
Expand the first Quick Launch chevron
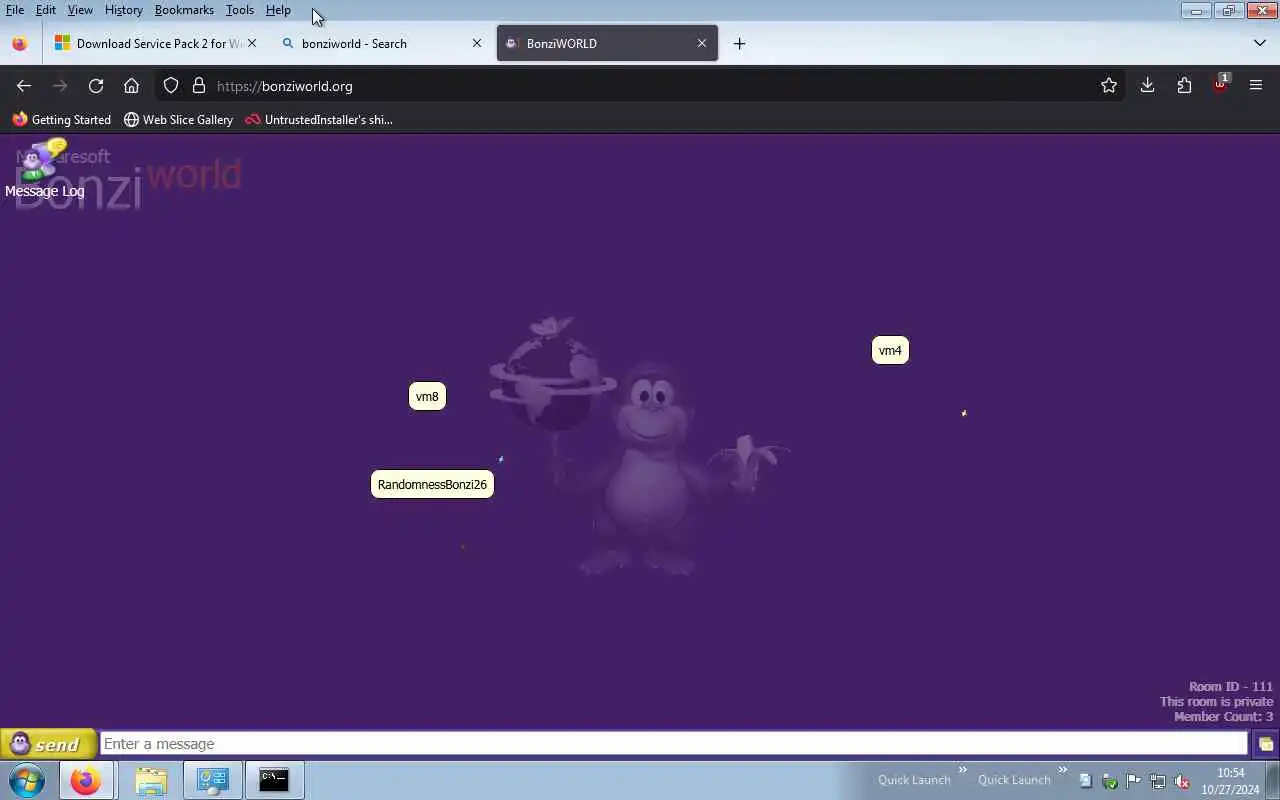(963, 770)
